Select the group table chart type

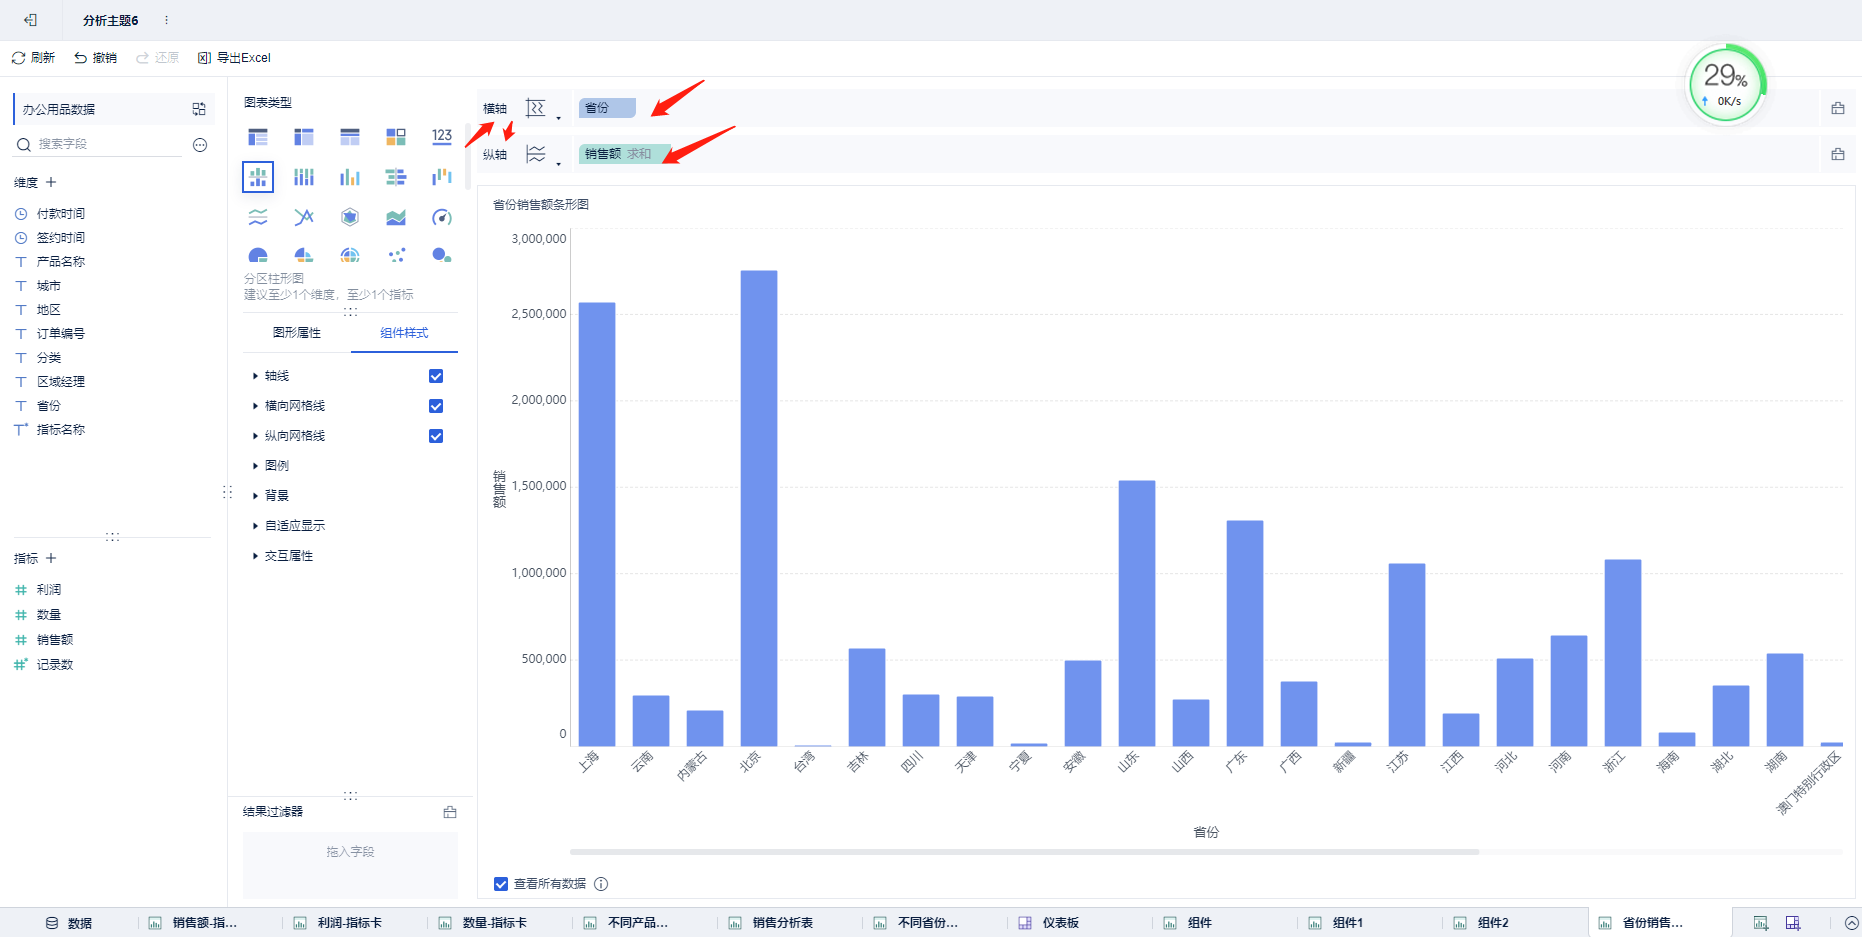(258, 137)
